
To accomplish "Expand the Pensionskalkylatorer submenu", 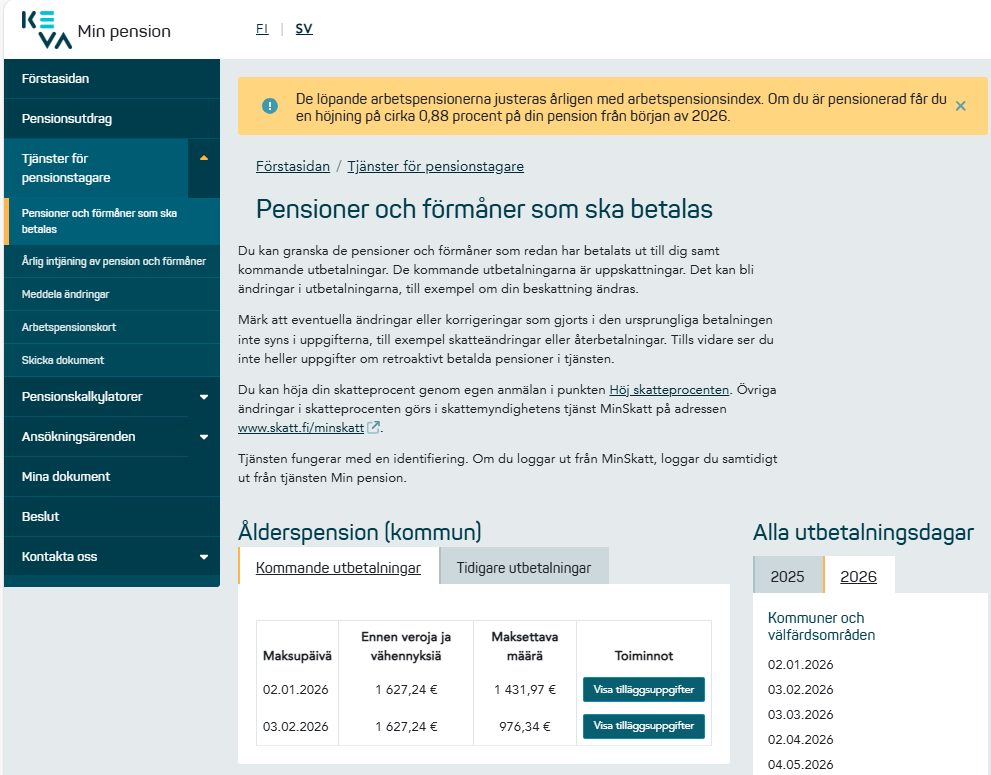I will 204,397.
